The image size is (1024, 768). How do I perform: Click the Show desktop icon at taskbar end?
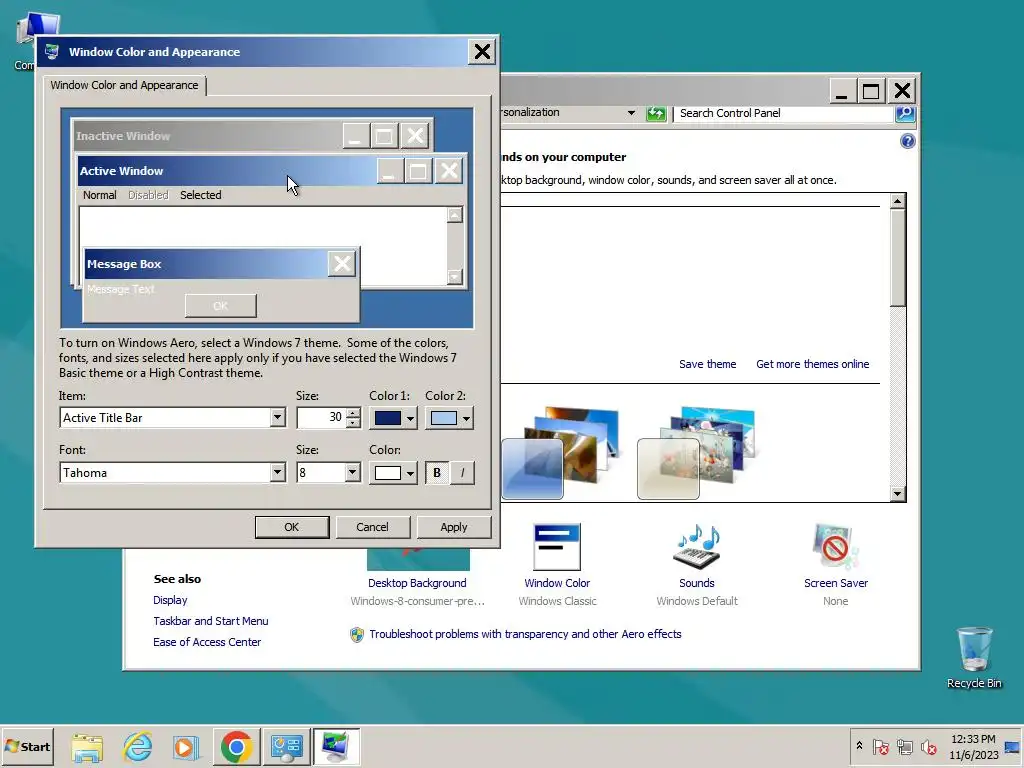(1013, 746)
